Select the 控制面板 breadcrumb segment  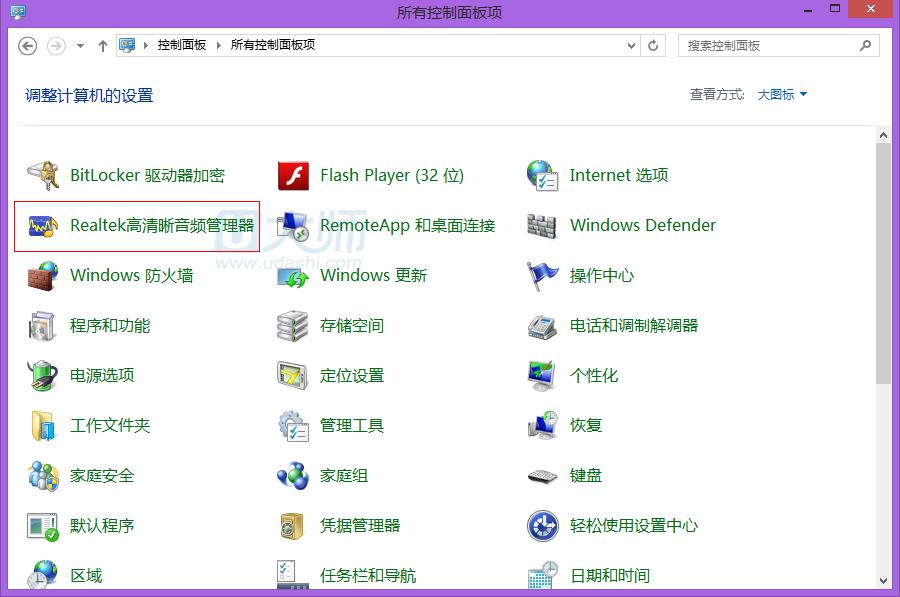tap(181, 45)
